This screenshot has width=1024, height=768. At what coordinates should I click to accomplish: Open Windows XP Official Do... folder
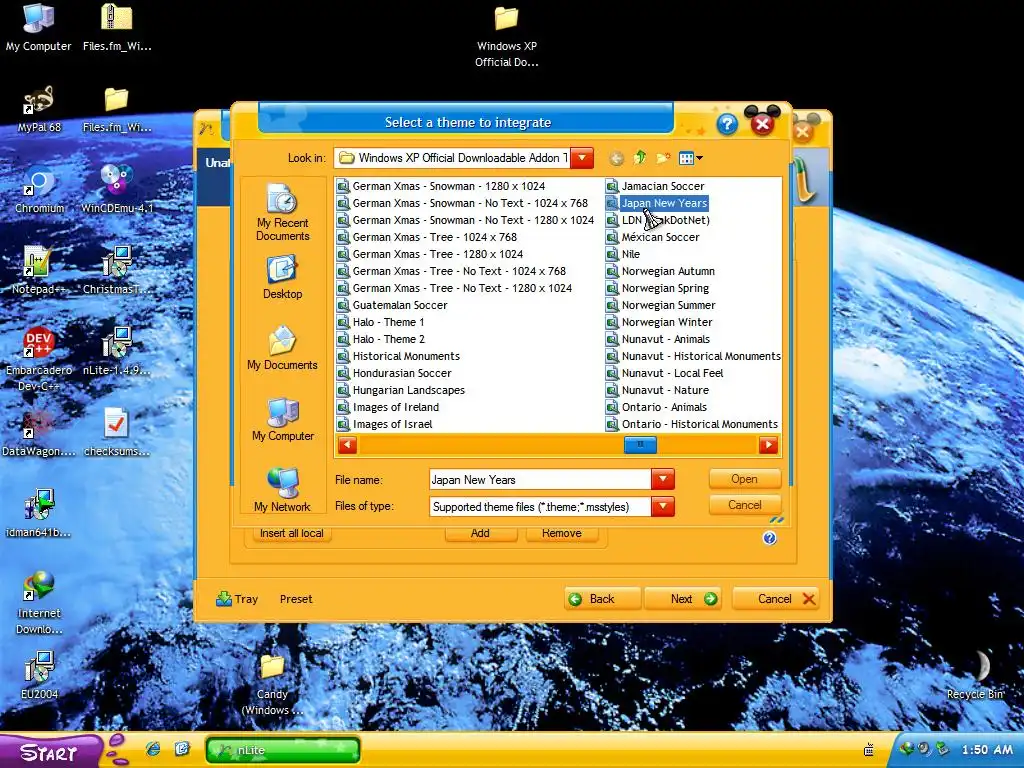(x=507, y=37)
